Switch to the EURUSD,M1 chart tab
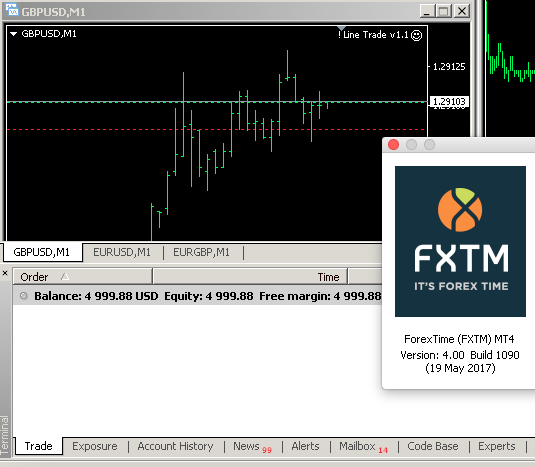535x467 pixels. coord(122,252)
